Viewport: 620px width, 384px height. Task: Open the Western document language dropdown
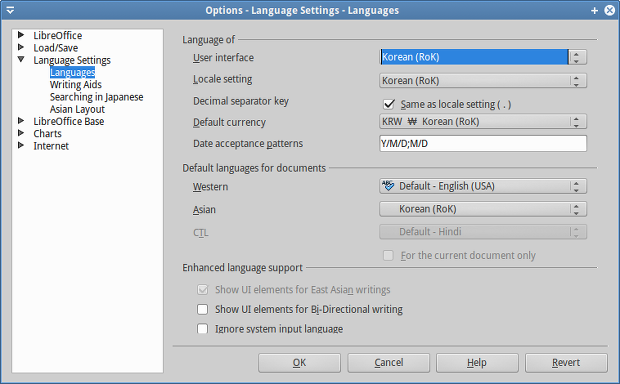pos(483,186)
